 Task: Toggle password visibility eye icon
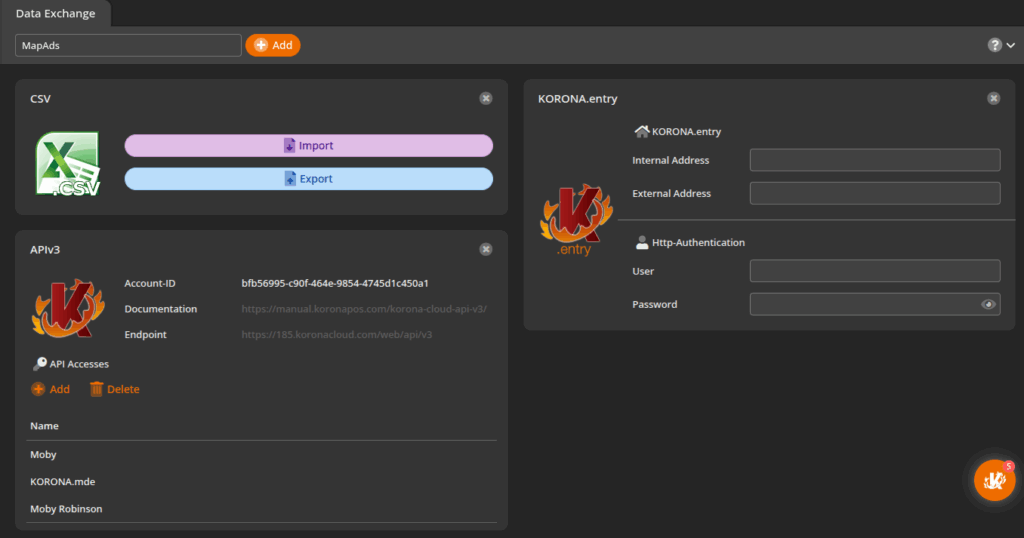coord(988,304)
